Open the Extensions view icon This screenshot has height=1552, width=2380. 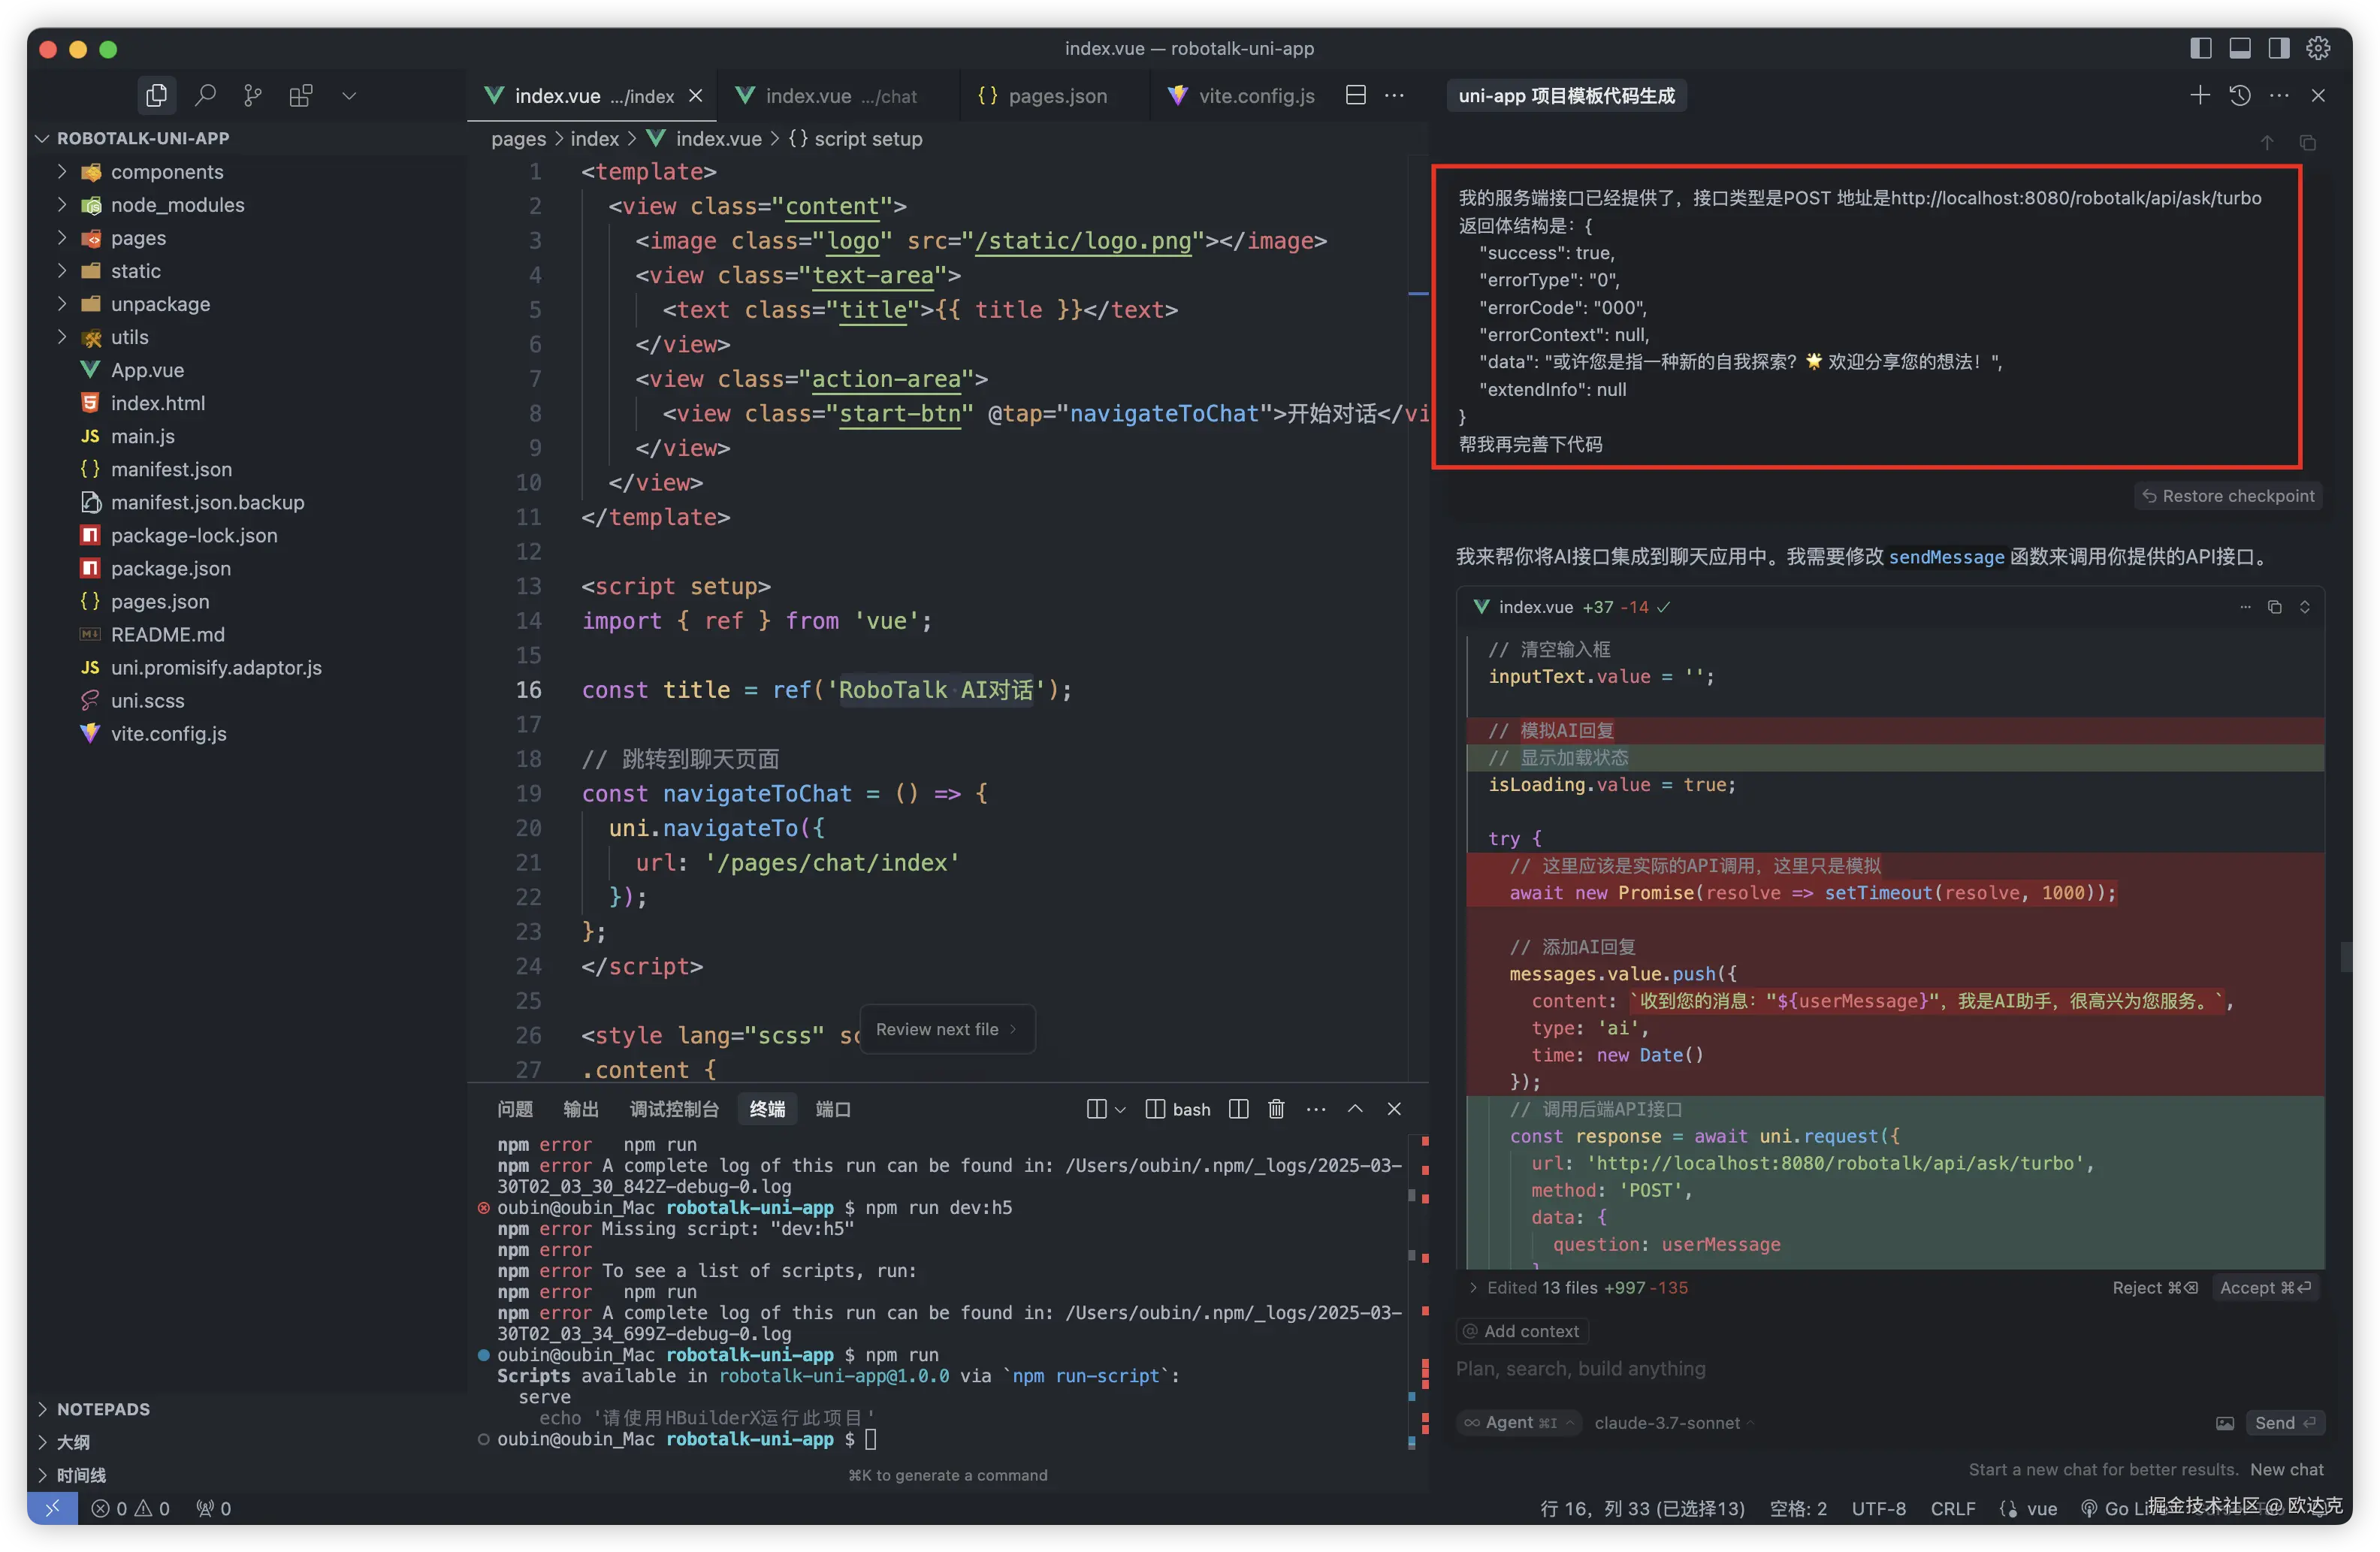click(300, 96)
